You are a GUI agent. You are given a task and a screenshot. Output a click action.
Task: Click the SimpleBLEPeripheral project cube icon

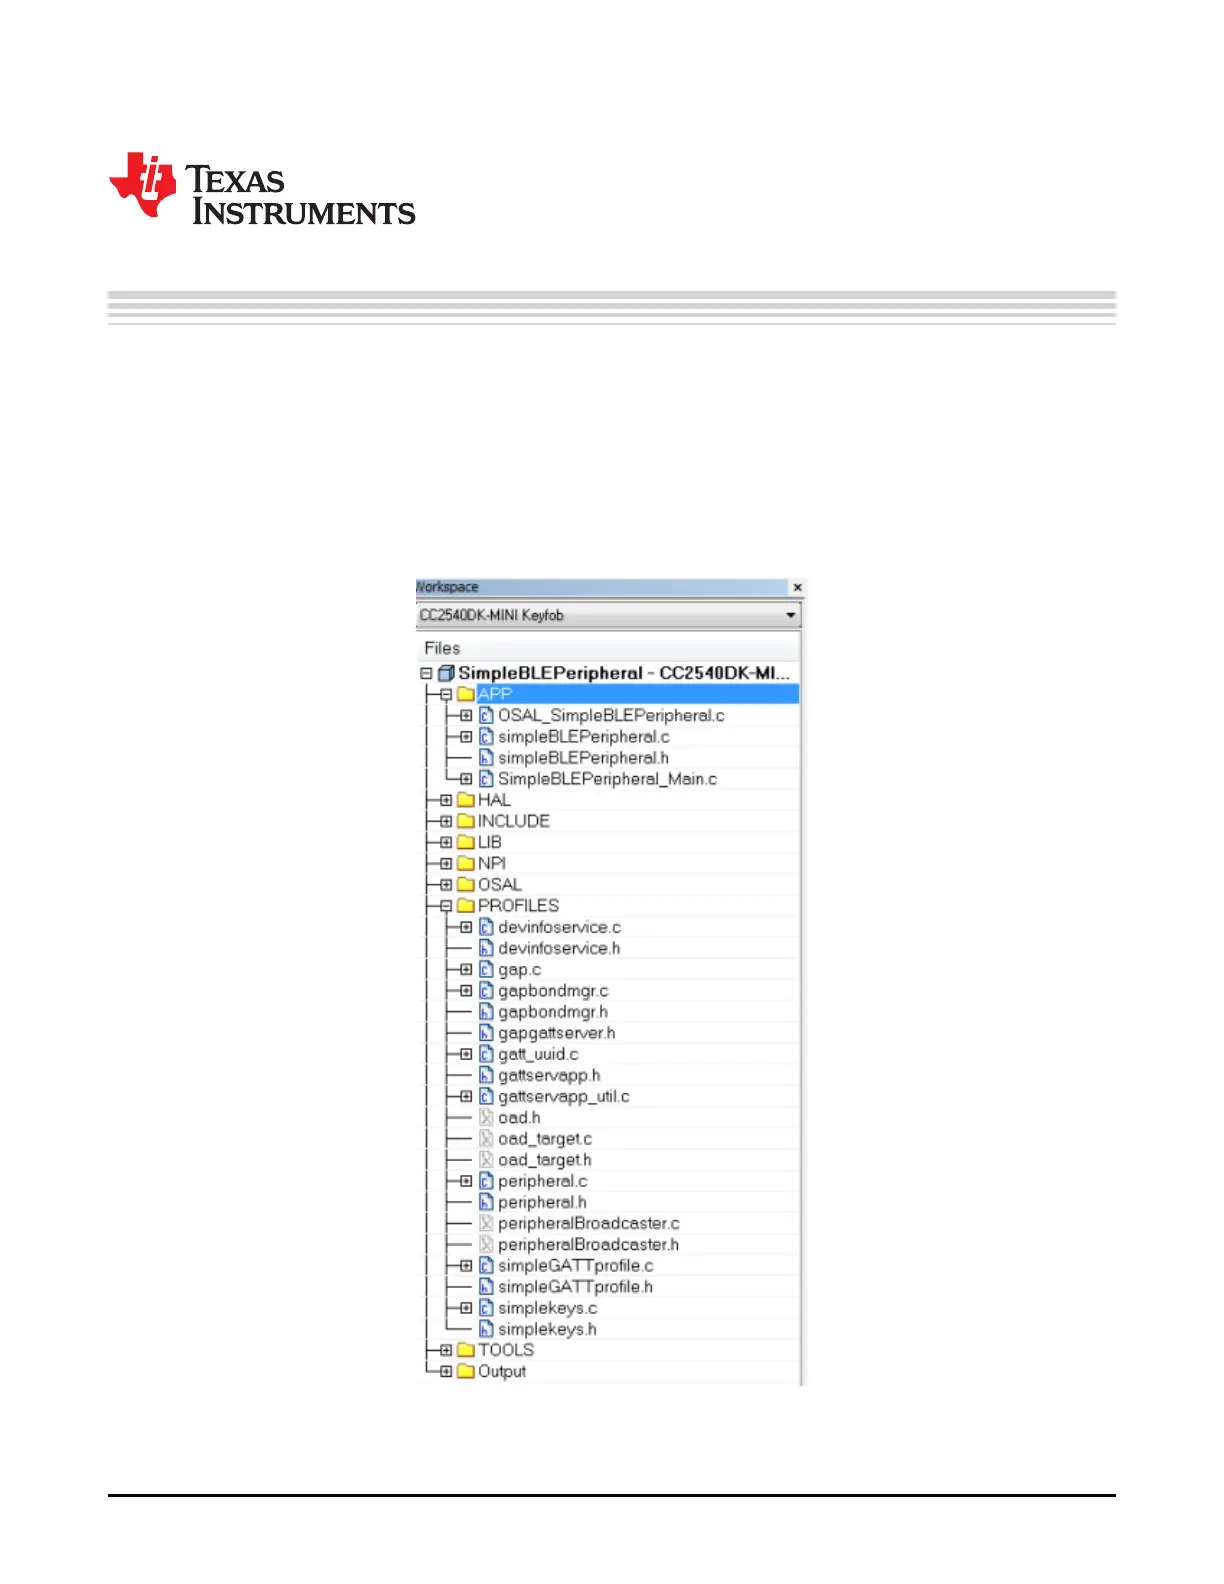pyautogui.click(x=446, y=673)
